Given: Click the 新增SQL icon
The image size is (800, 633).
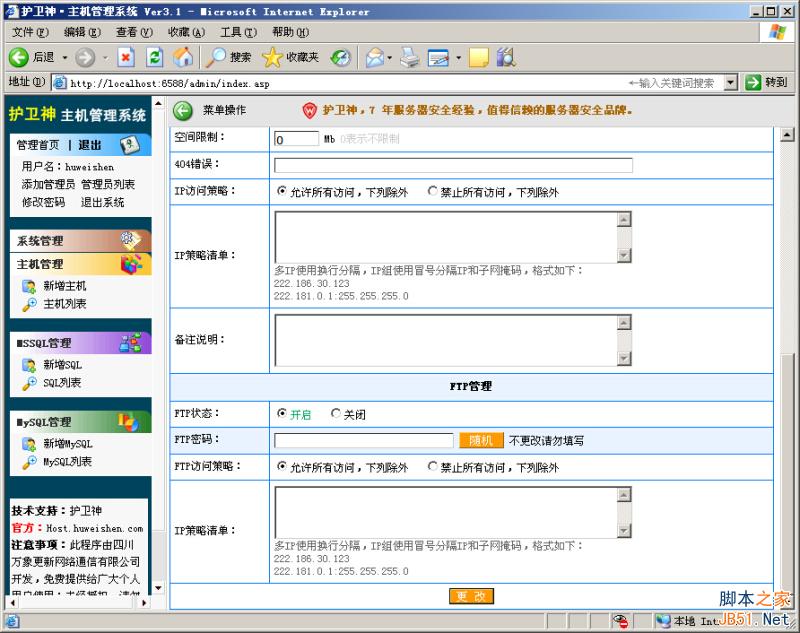Looking at the screenshot, I should click(29, 365).
